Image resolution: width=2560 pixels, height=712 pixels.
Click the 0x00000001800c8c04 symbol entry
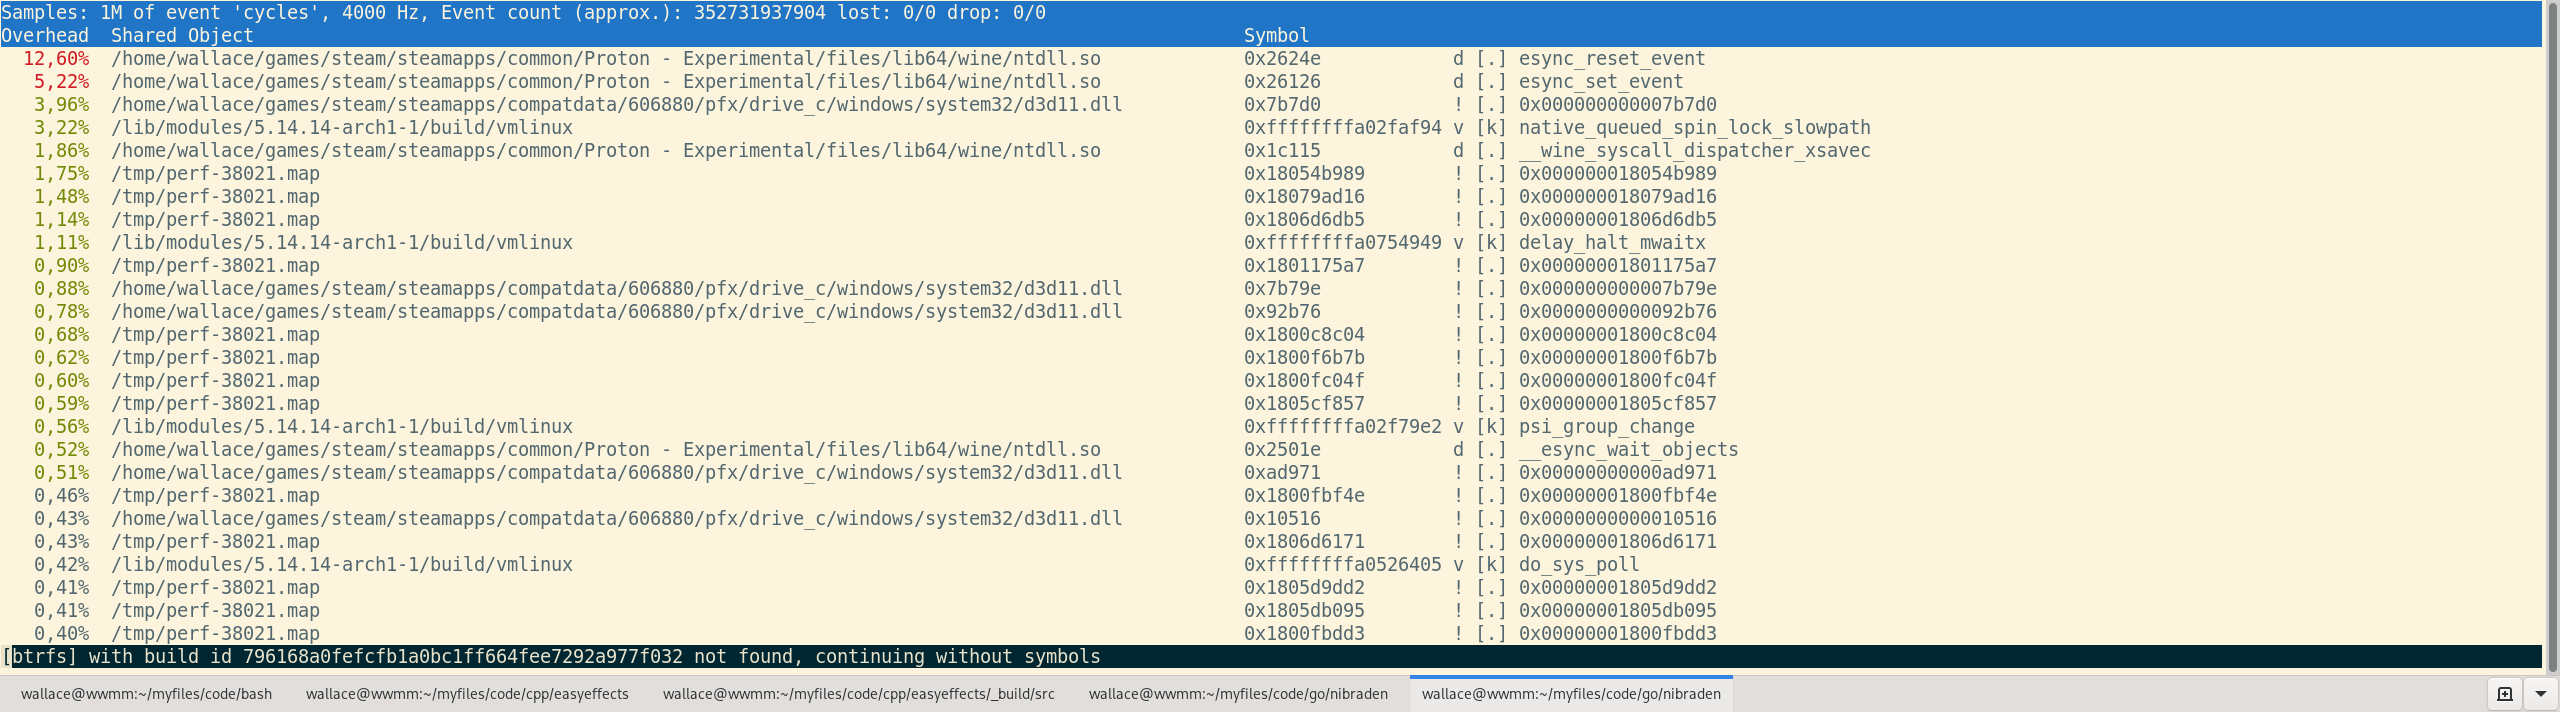[1618, 335]
